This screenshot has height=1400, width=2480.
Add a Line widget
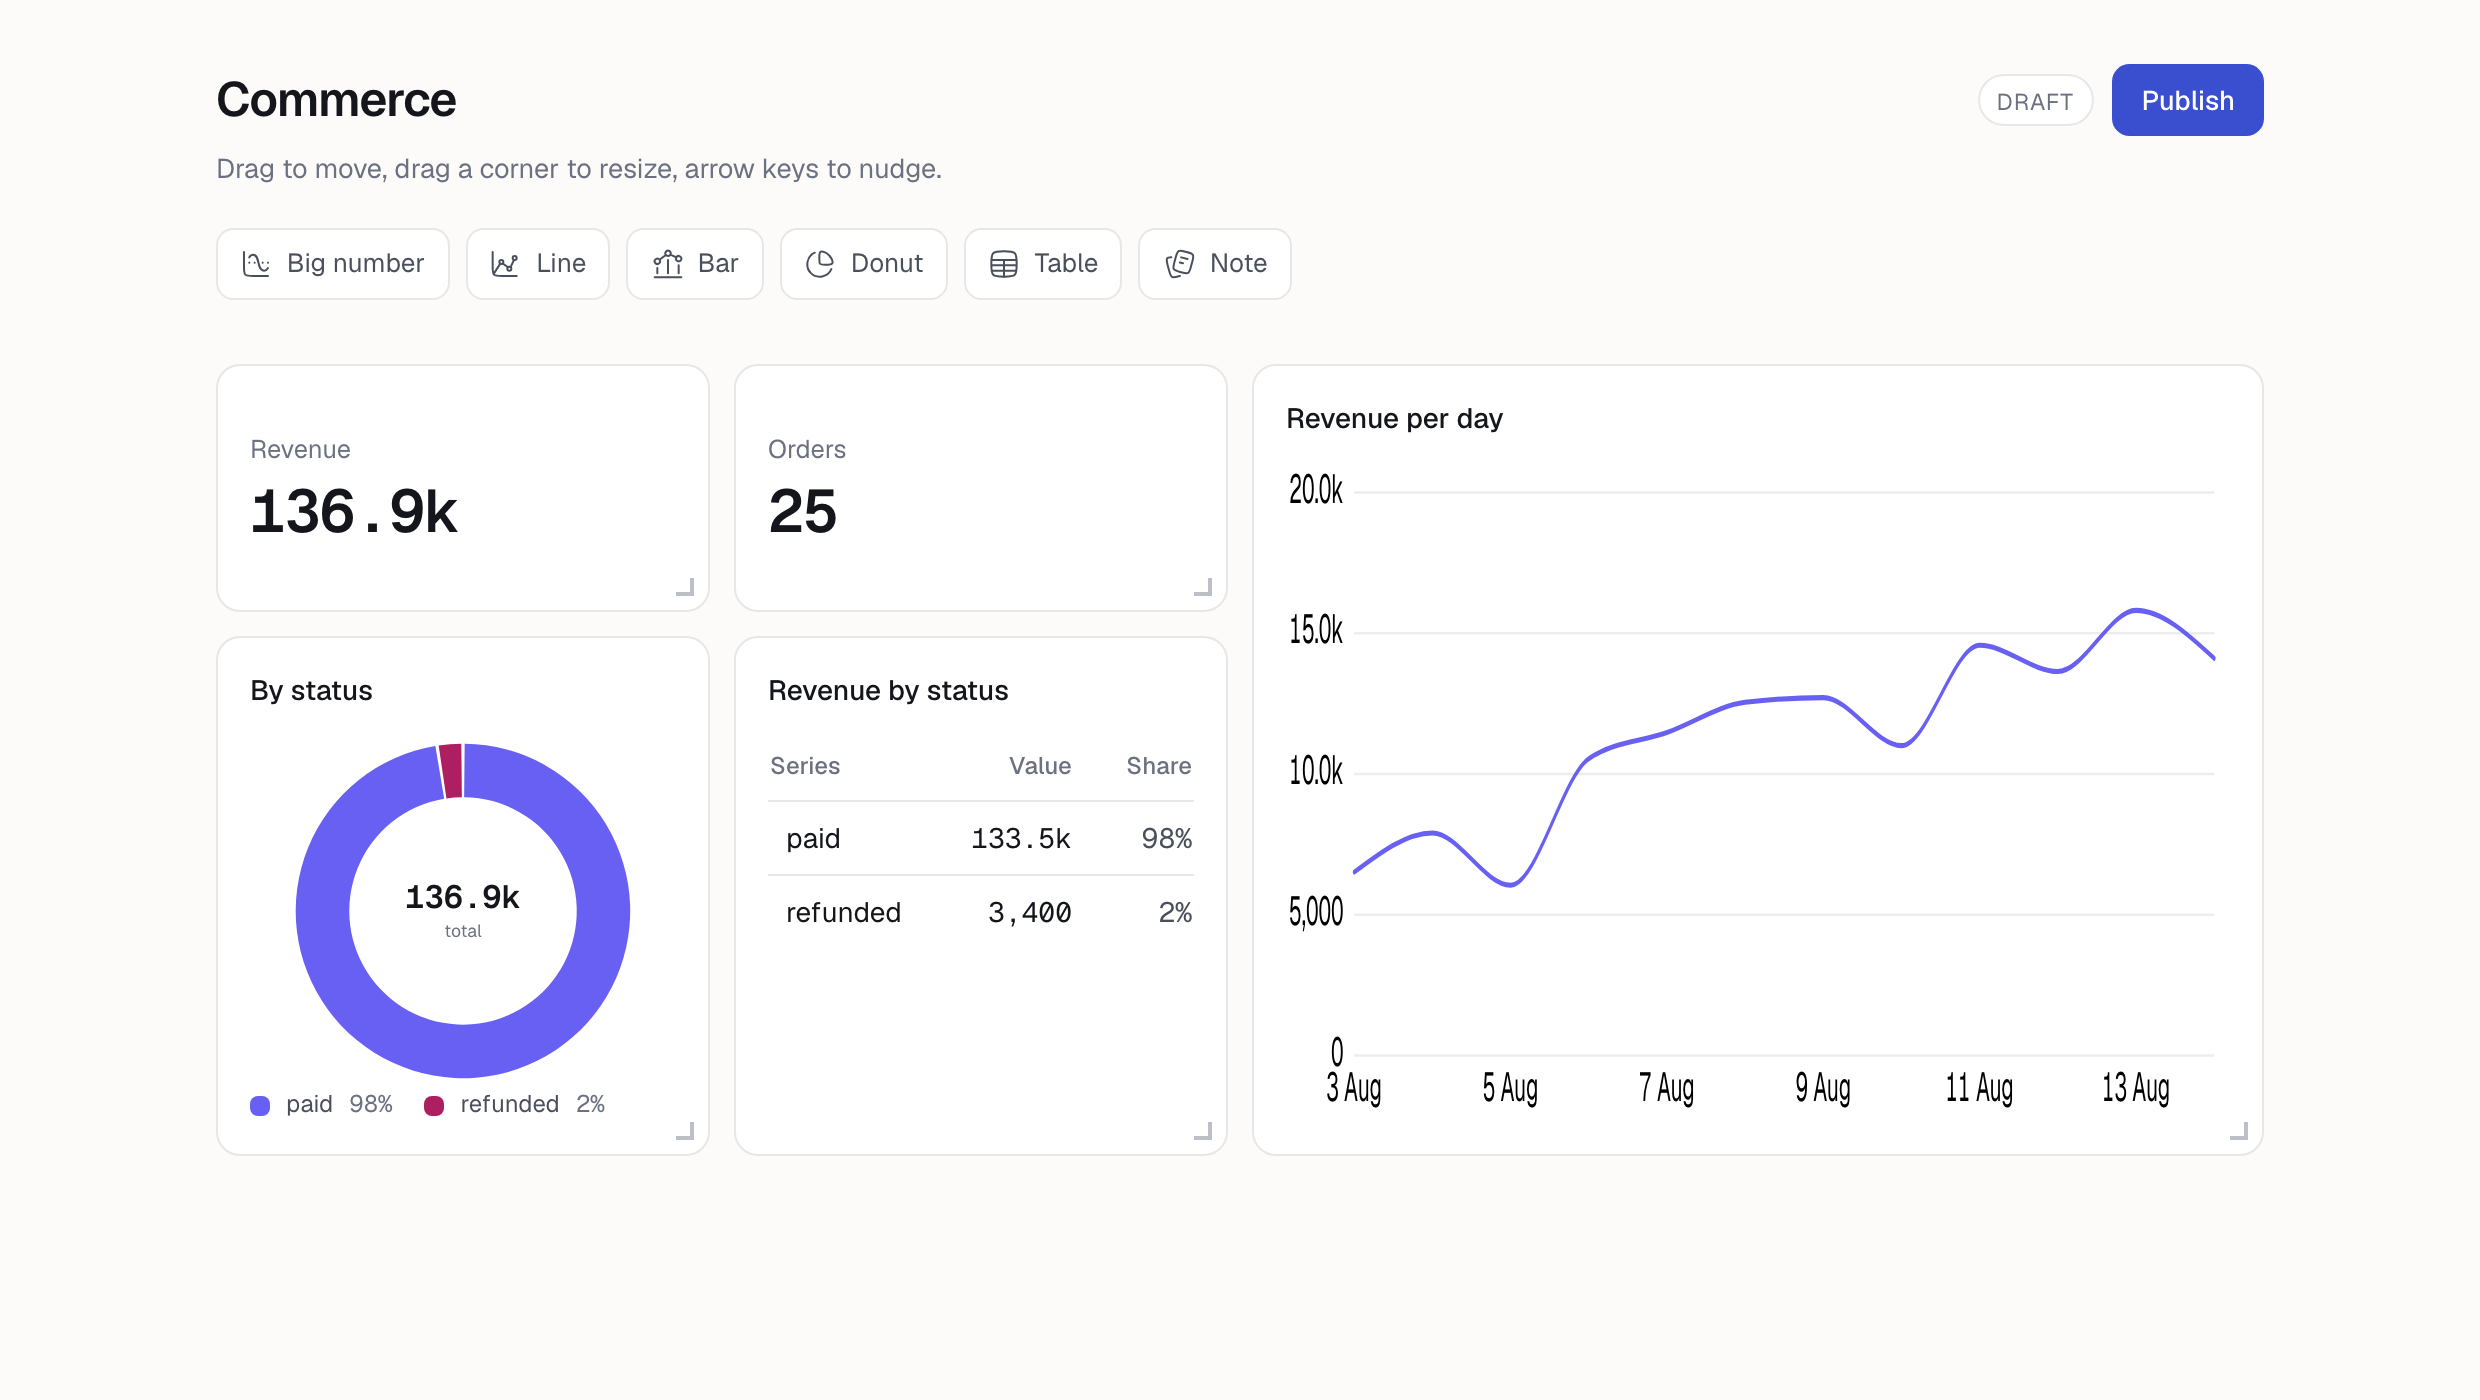click(x=538, y=264)
